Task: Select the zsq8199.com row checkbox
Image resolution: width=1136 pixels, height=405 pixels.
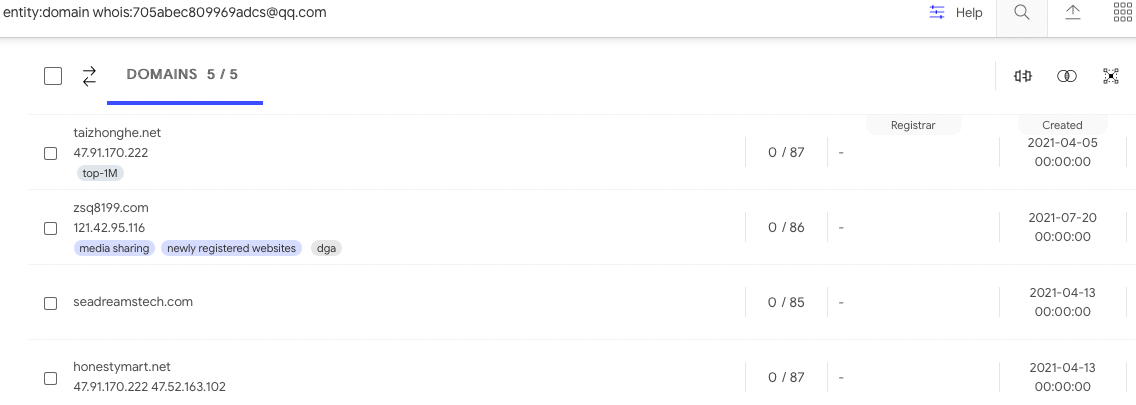Action: (x=50, y=228)
